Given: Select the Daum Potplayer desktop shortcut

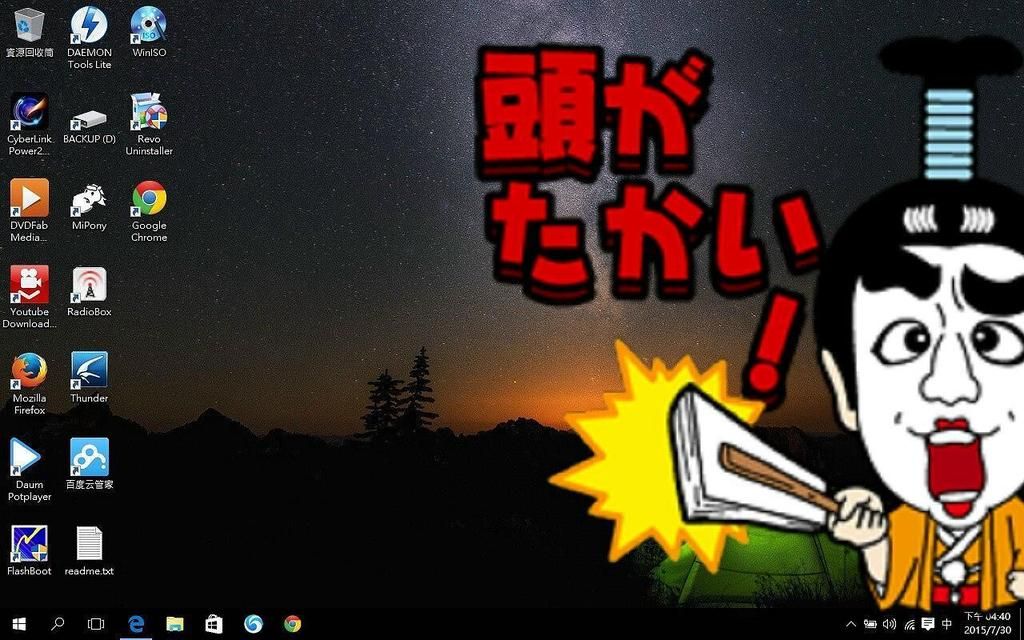Looking at the screenshot, I should click(x=29, y=470).
